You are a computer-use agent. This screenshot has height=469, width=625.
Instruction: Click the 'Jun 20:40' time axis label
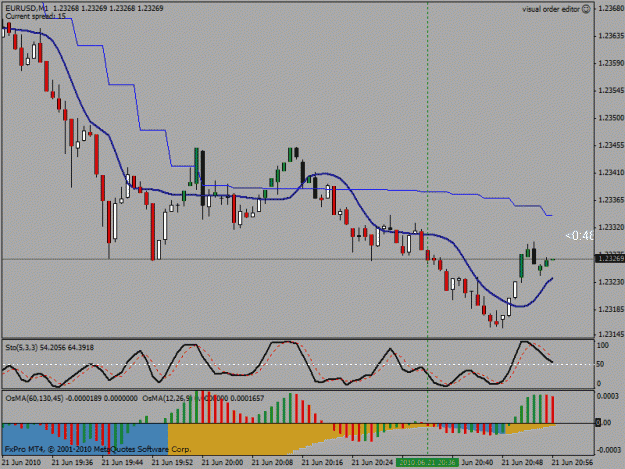click(478, 462)
